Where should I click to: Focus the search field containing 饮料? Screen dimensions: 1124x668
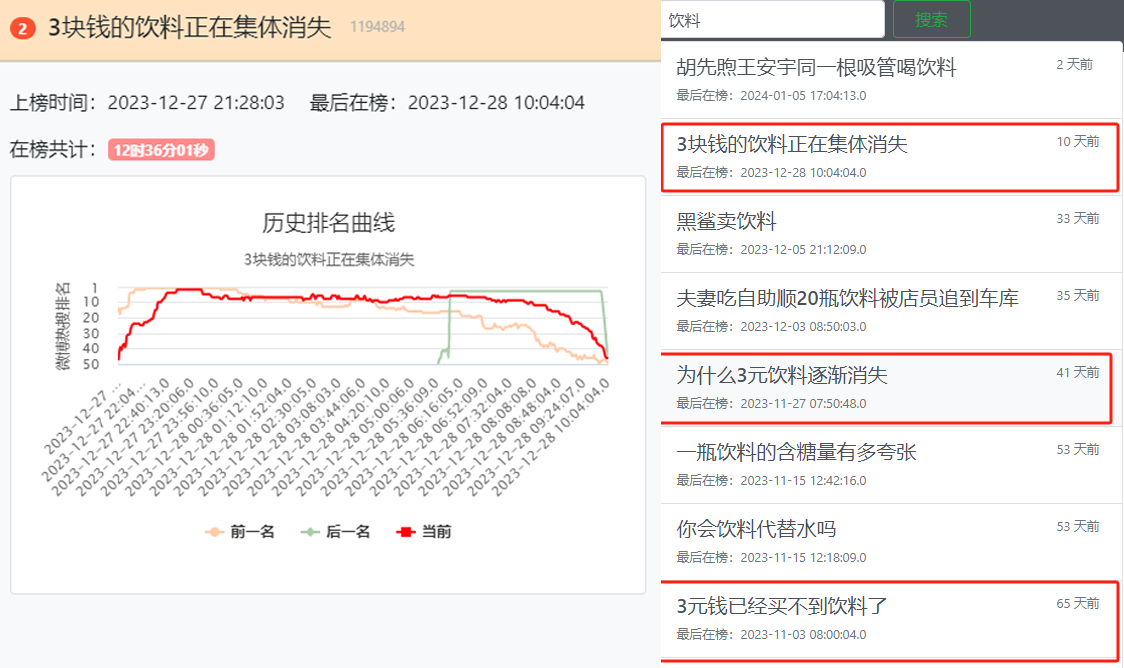point(773,19)
